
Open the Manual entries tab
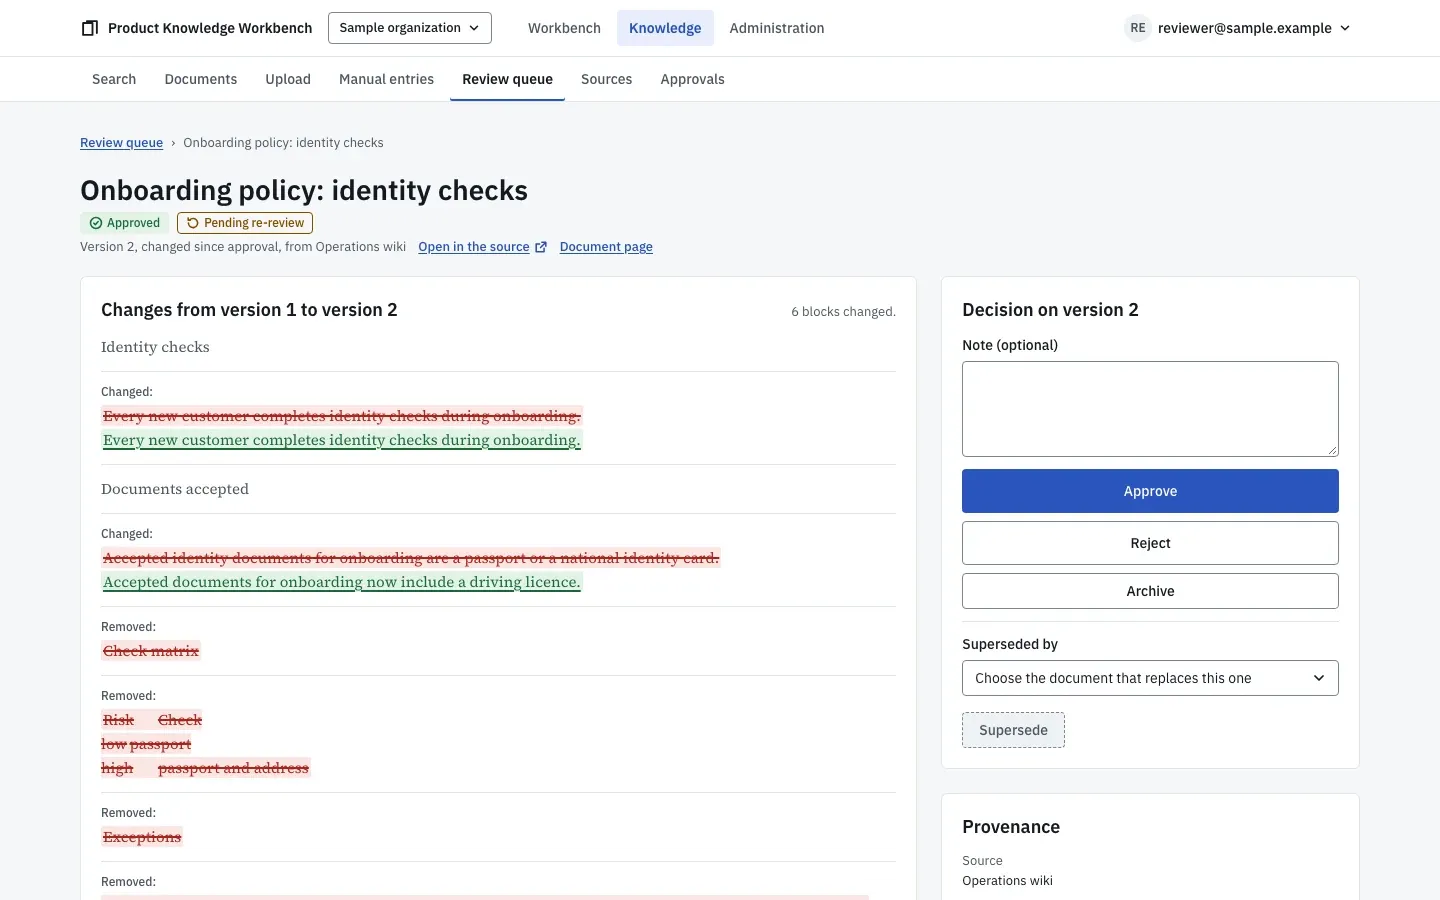[386, 79]
